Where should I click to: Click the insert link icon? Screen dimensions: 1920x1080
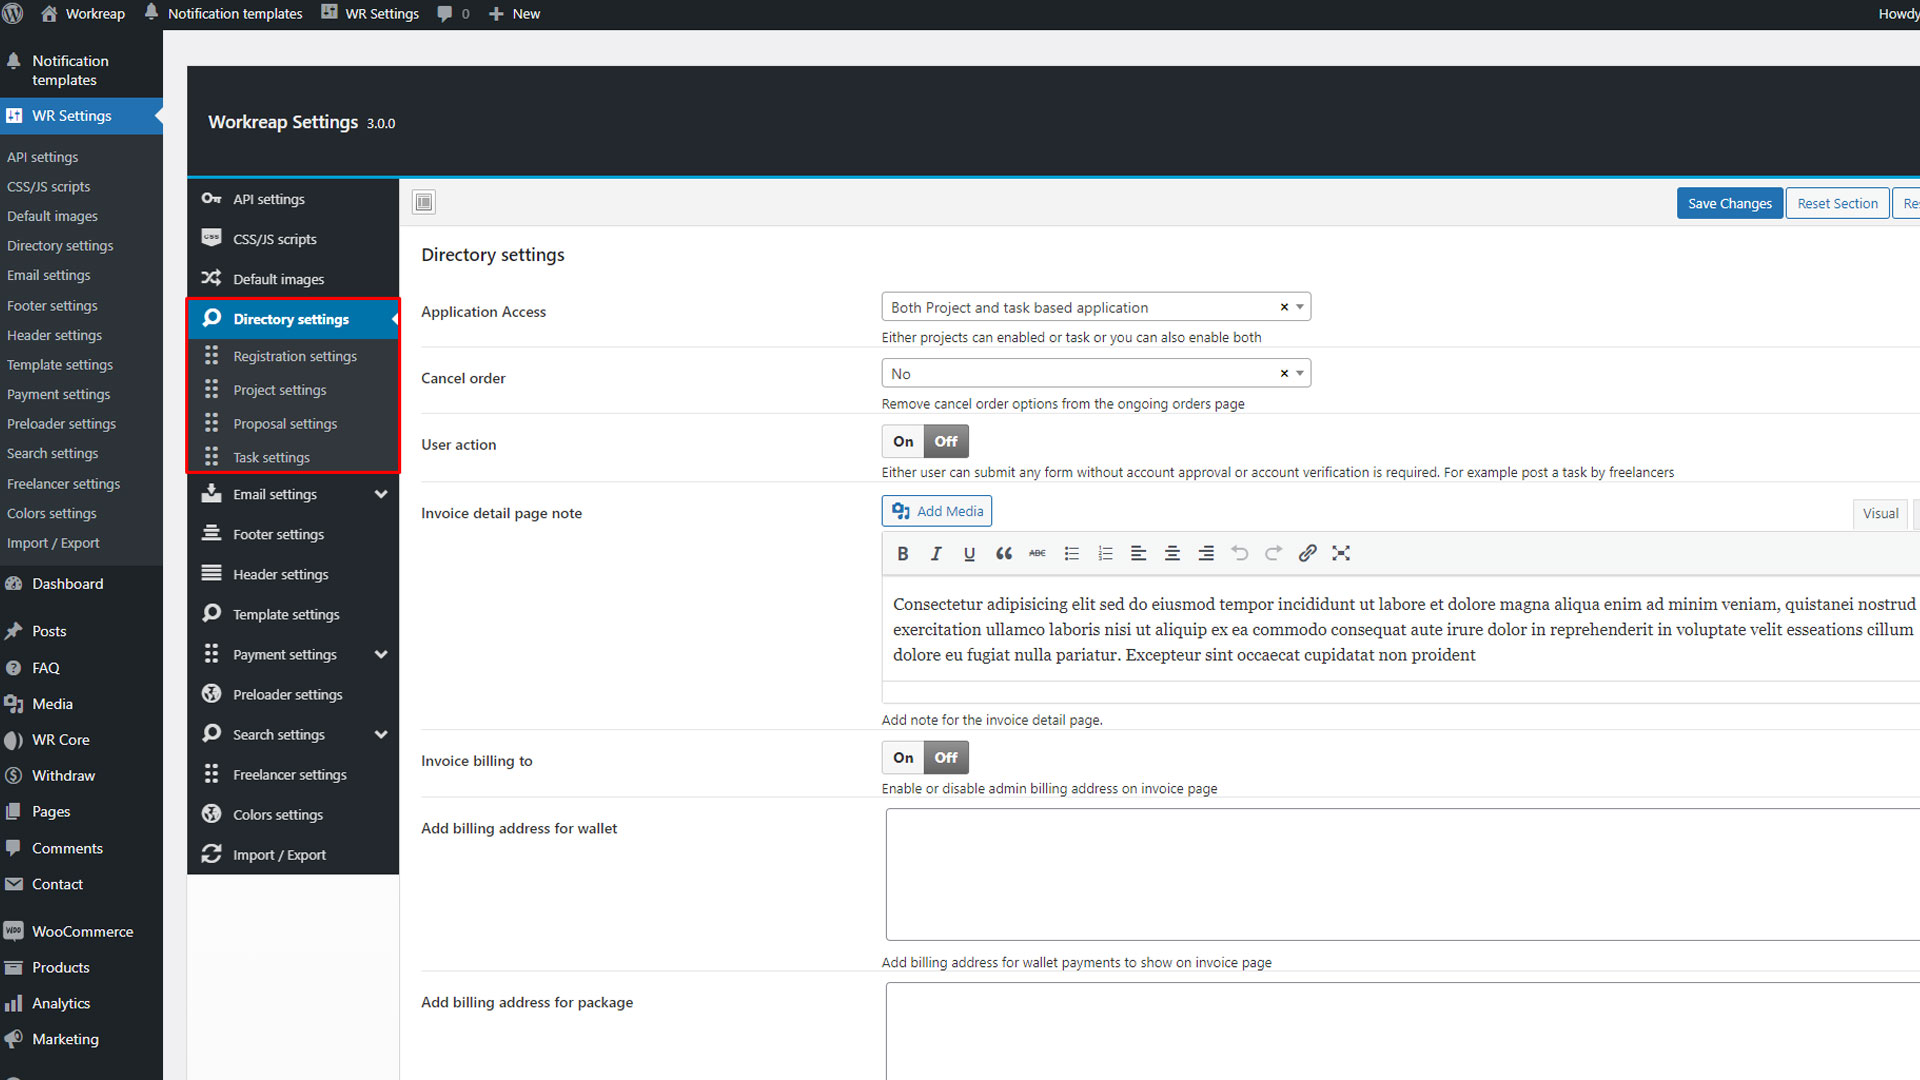(x=1307, y=553)
